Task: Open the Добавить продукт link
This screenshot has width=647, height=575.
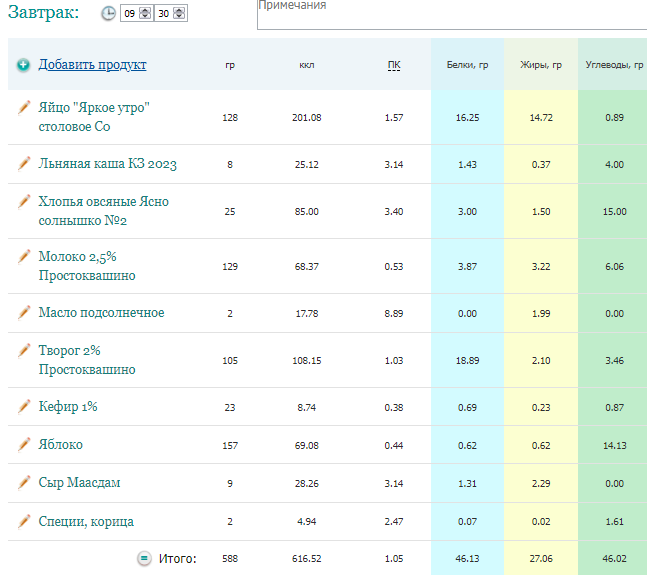Action: point(92,65)
